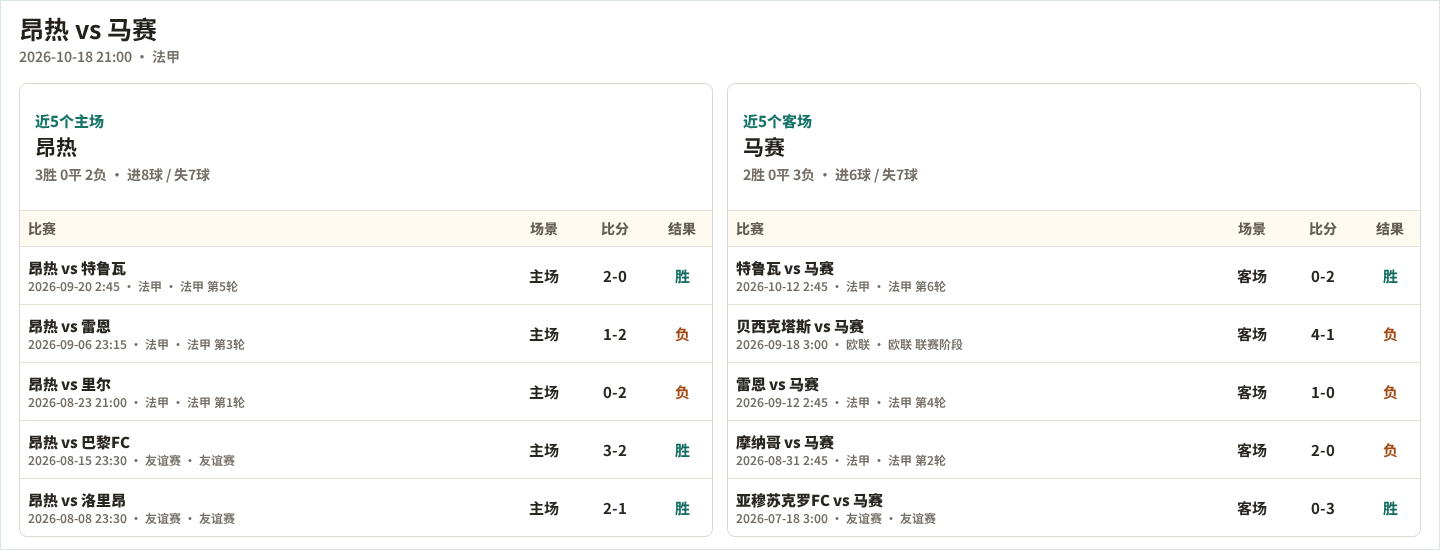Open the 昂热 vs 雷恩 match row

click(366, 334)
